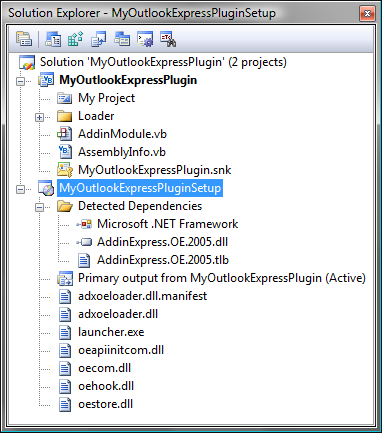Viewport: 382px width, 433px height.
Task: Collapse the Detected Dependencies folder
Action: click(39, 207)
